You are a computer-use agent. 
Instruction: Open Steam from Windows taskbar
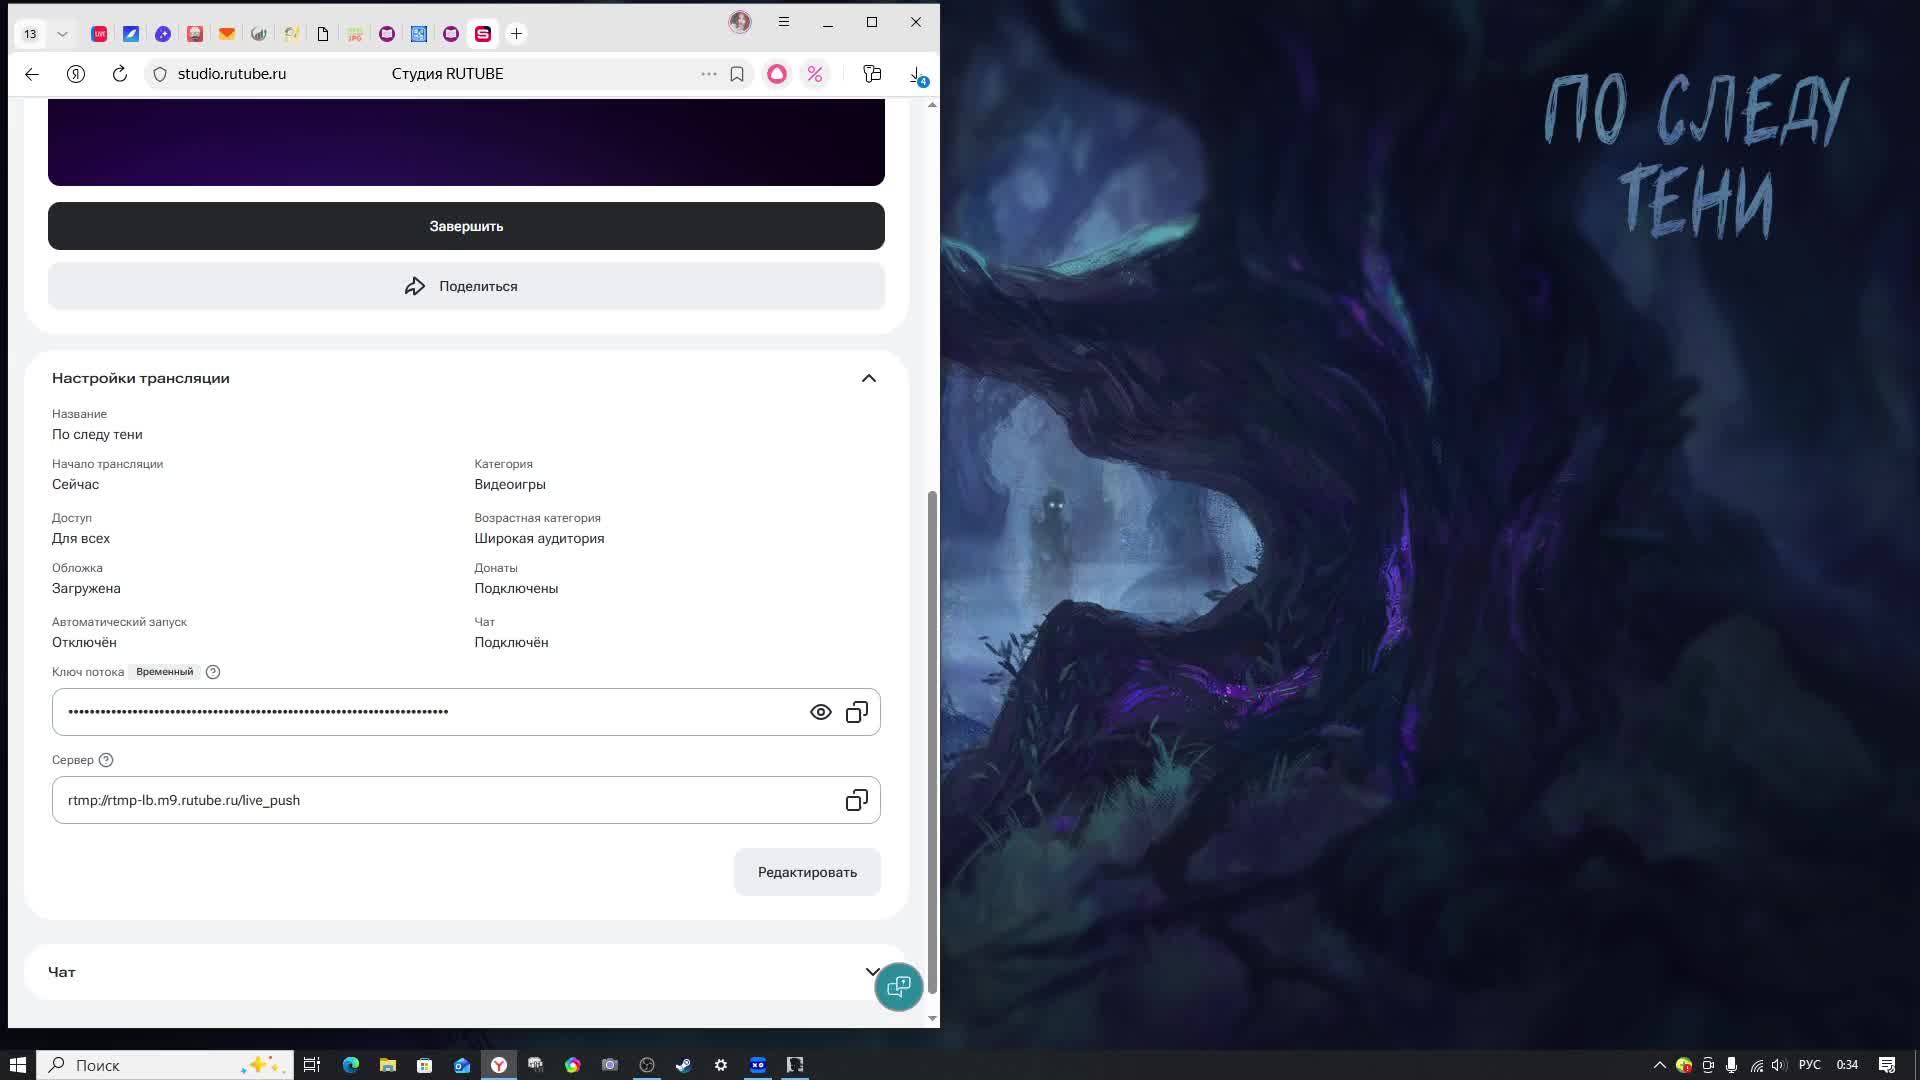(x=684, y=1065)
